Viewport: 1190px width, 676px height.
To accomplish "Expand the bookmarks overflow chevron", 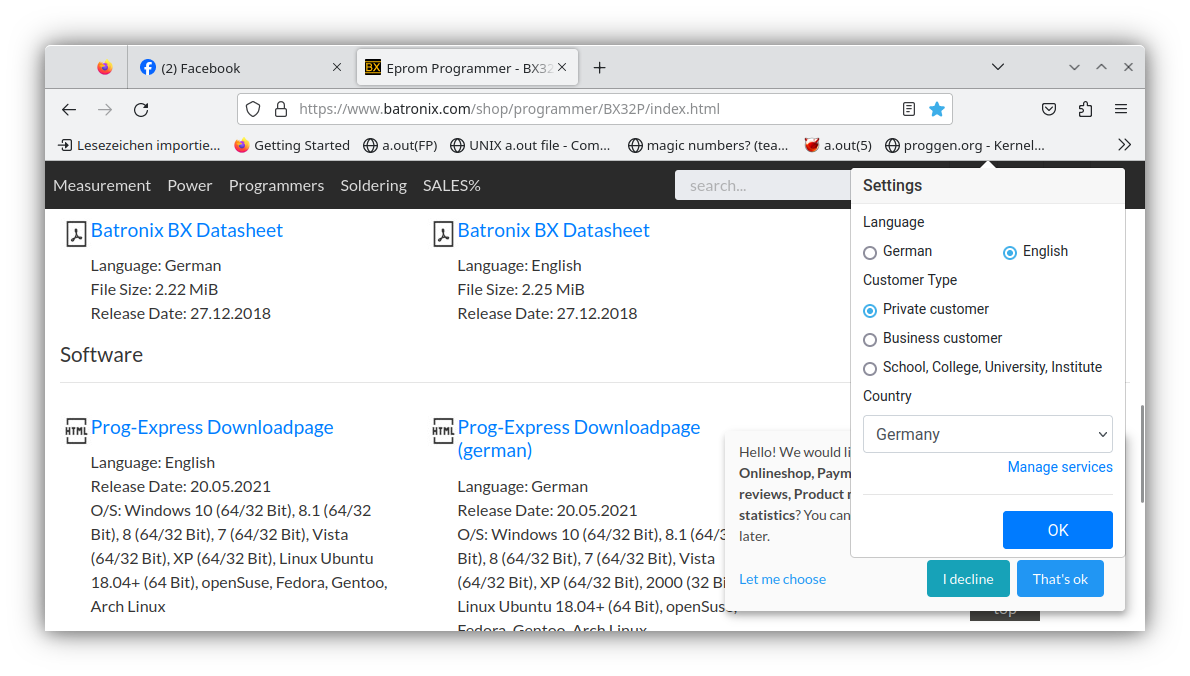I will click(x=1124, y=145).
